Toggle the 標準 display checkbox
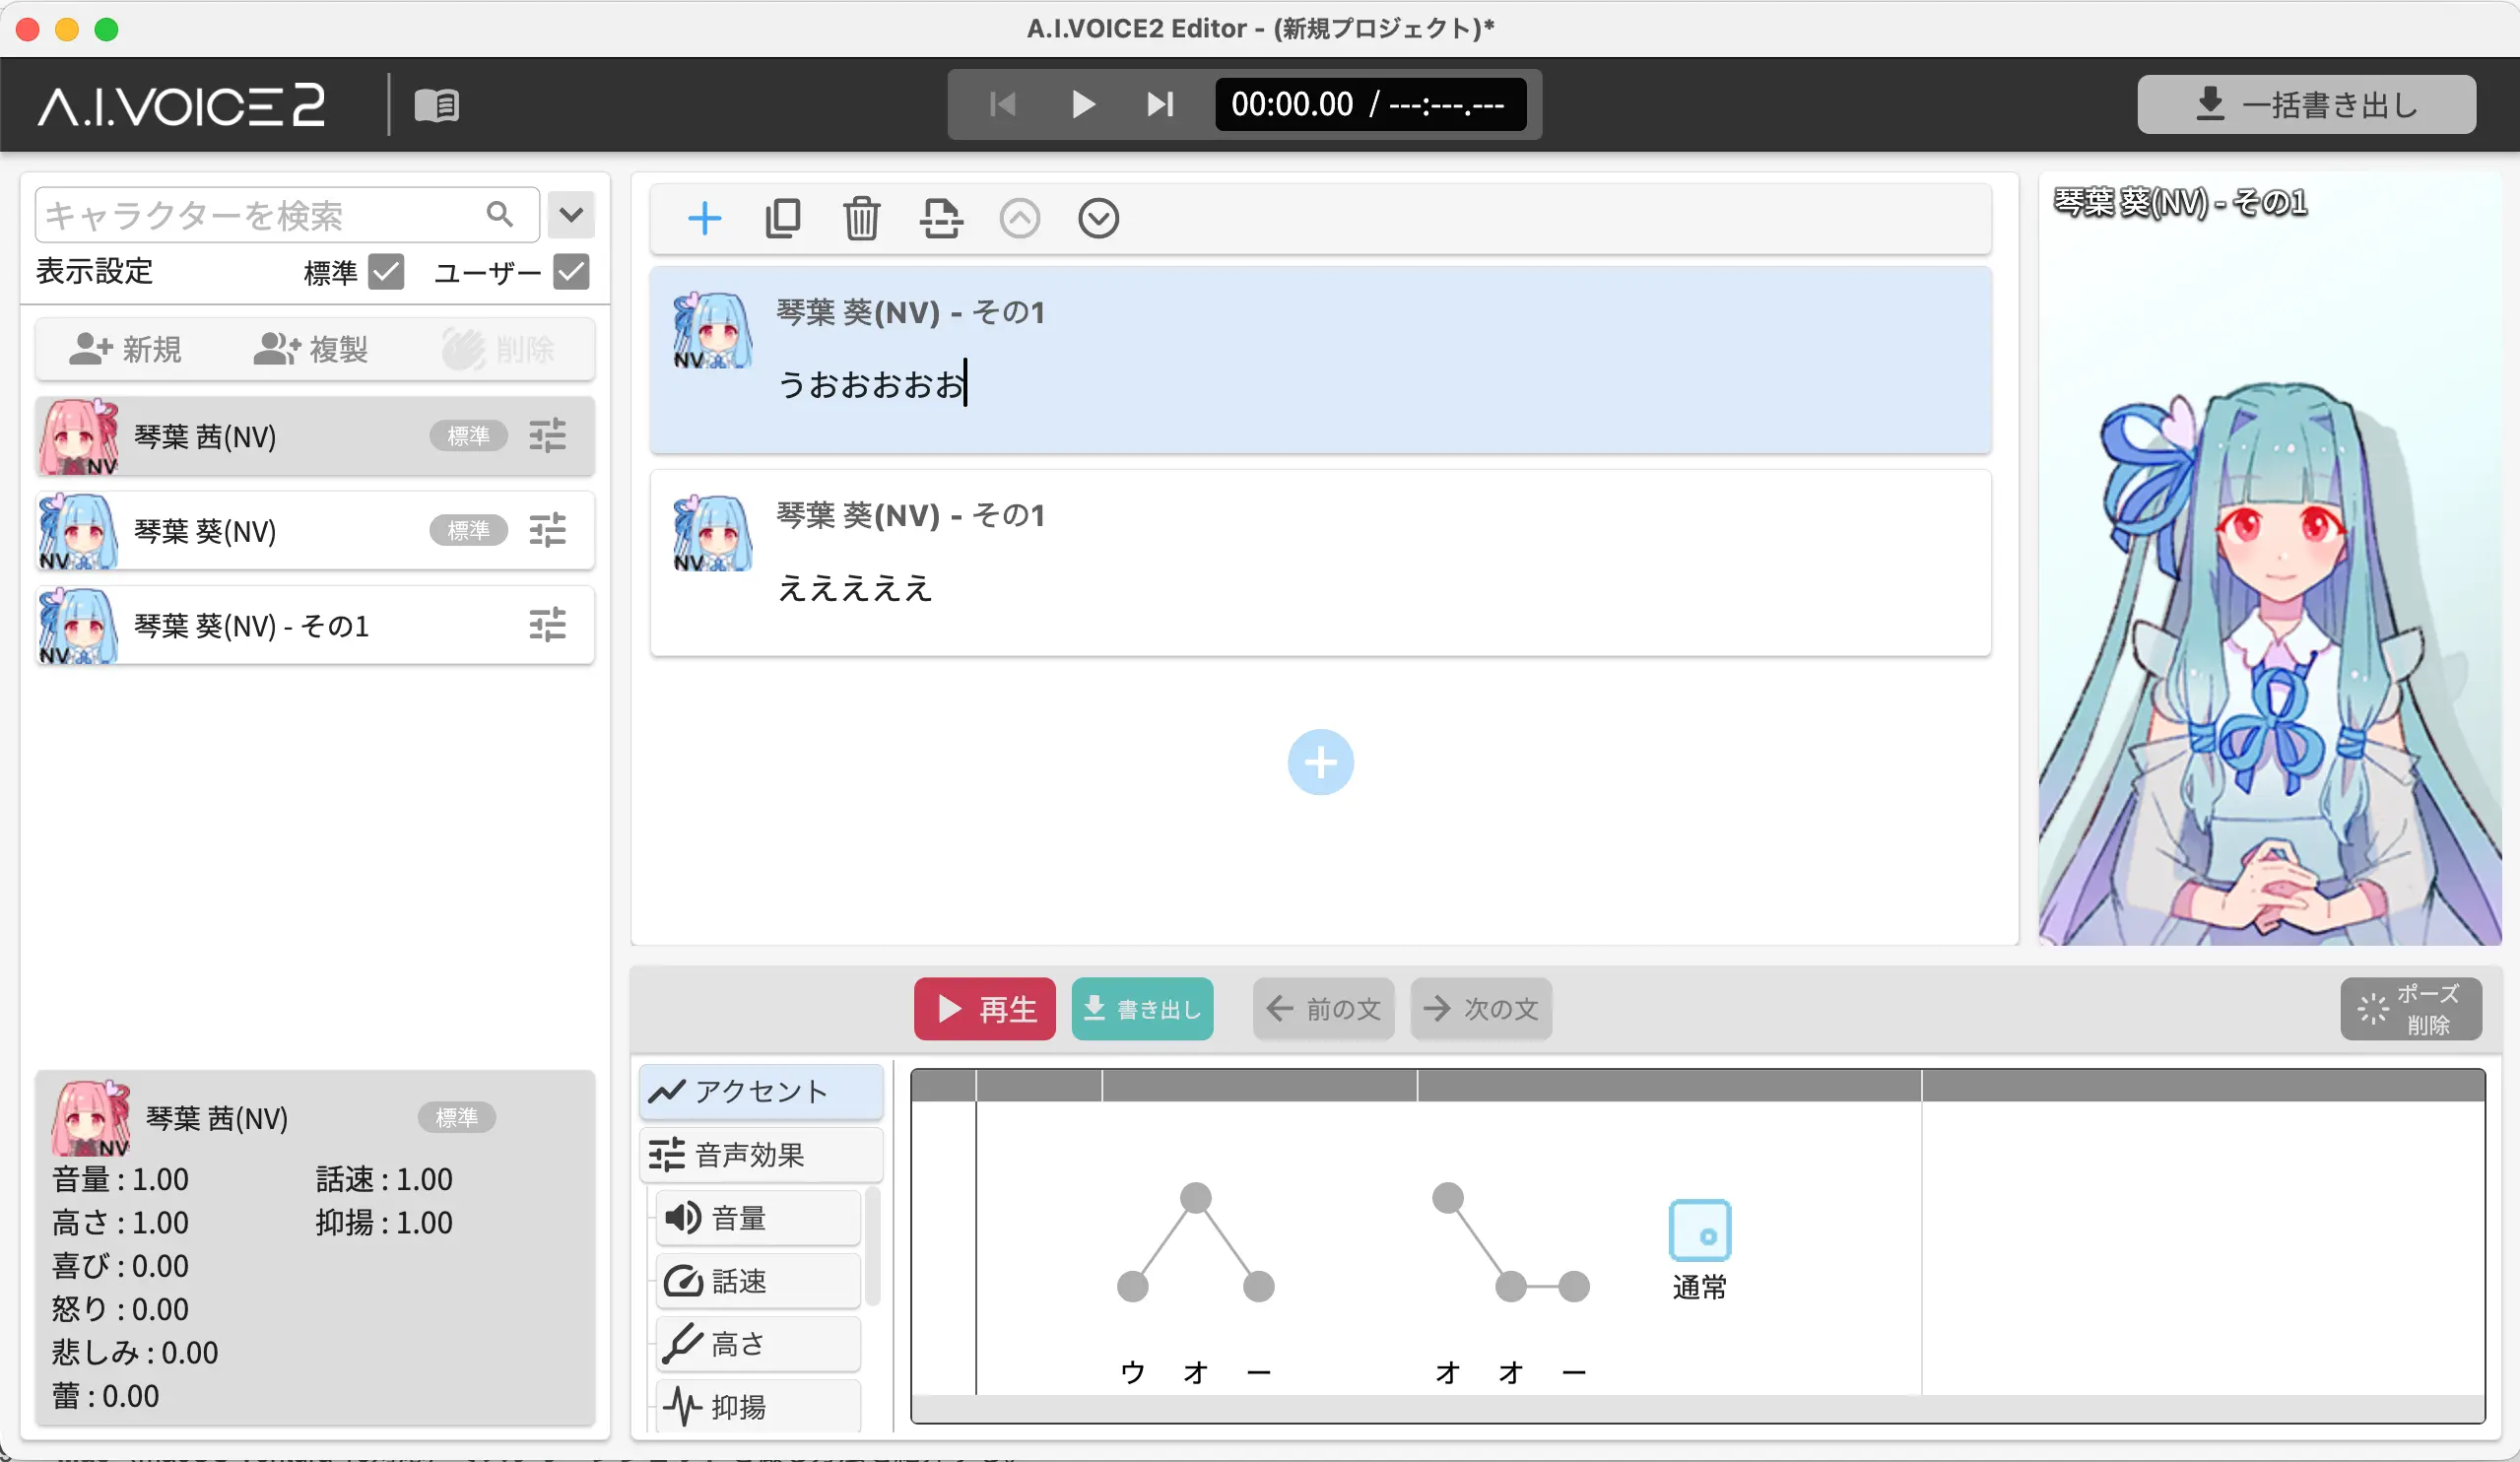Screen dimensions: 2520x1462 click(x=386, y=271)
